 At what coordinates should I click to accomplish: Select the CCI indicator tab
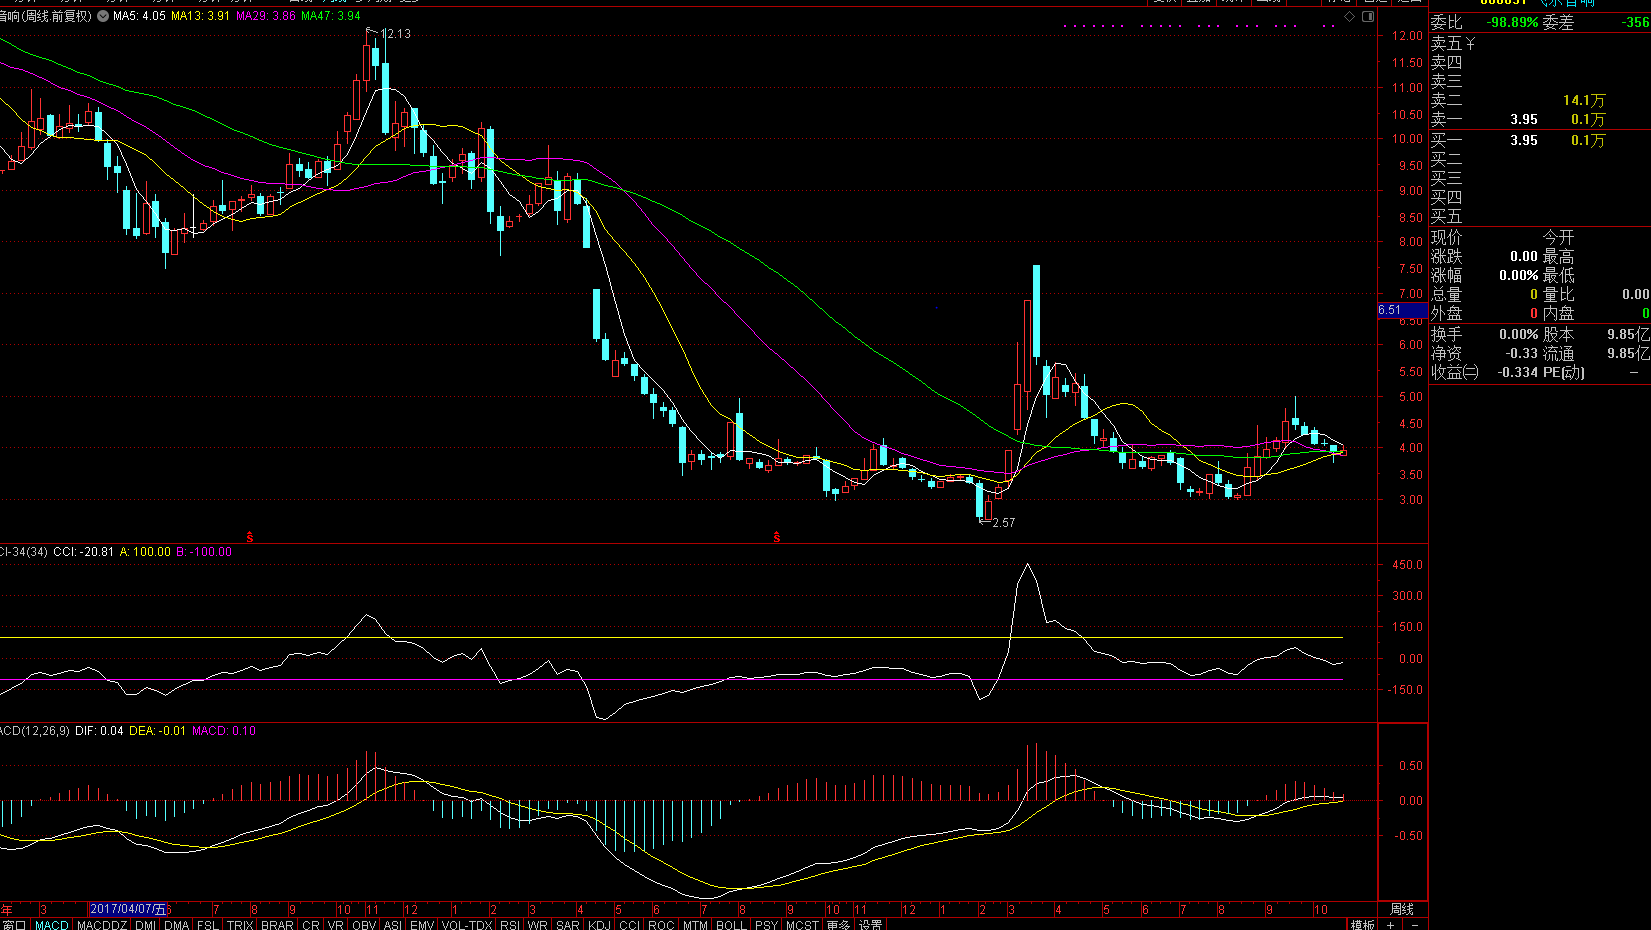[x=629, y=924]
